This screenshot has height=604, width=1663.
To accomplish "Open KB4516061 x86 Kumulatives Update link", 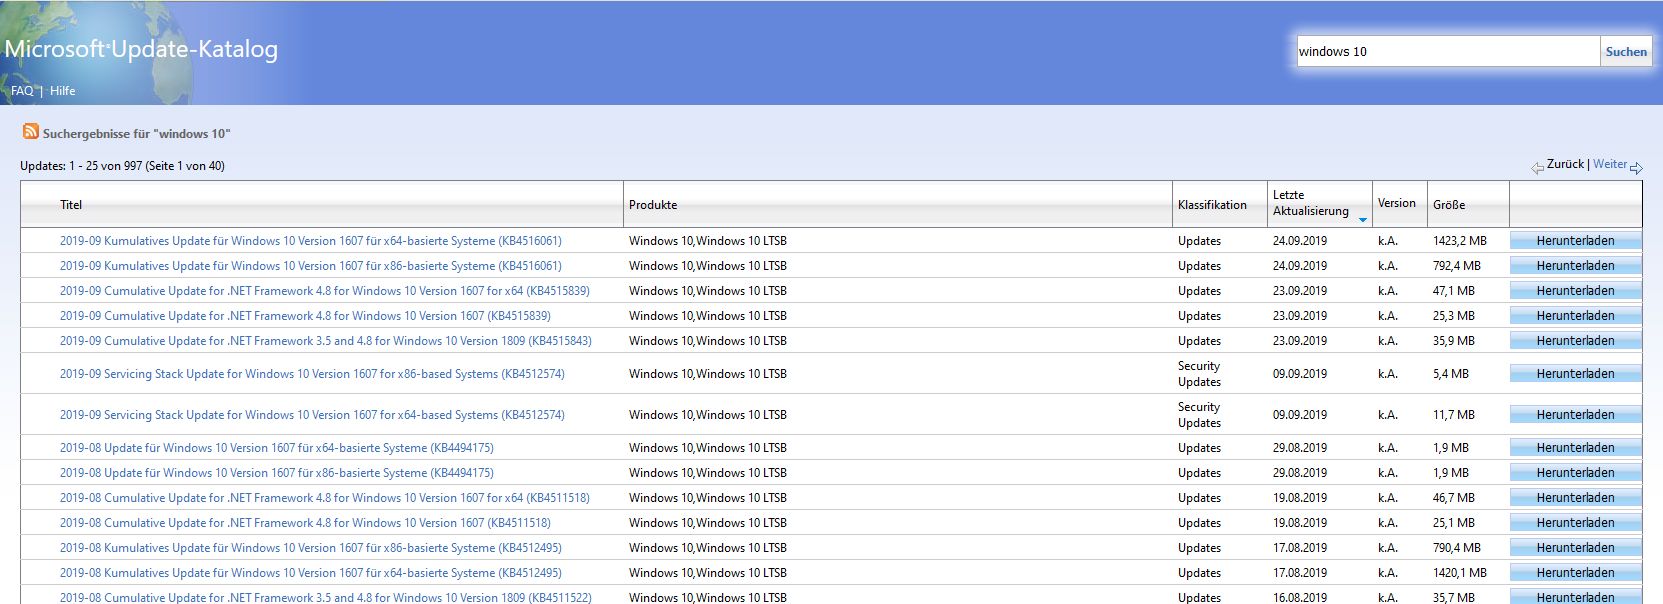I will 311,266.
